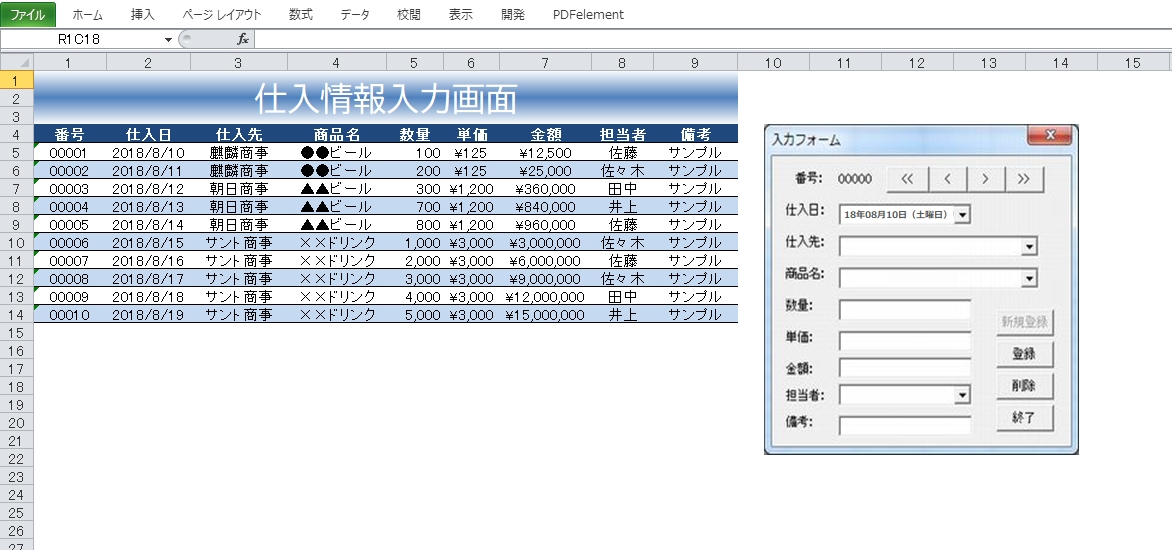This screenshot has width=1172, height=550.
Task: Click サンプル cell in row 00007
Action: (695, 261)
